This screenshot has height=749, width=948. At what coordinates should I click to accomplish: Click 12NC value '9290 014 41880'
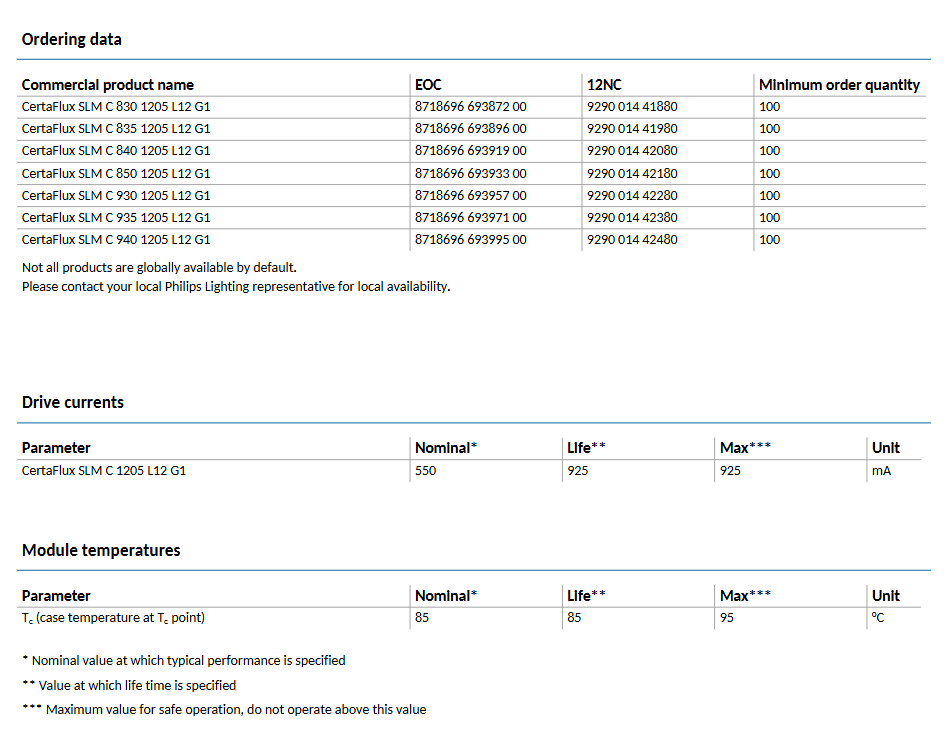(x=632, y=107)
